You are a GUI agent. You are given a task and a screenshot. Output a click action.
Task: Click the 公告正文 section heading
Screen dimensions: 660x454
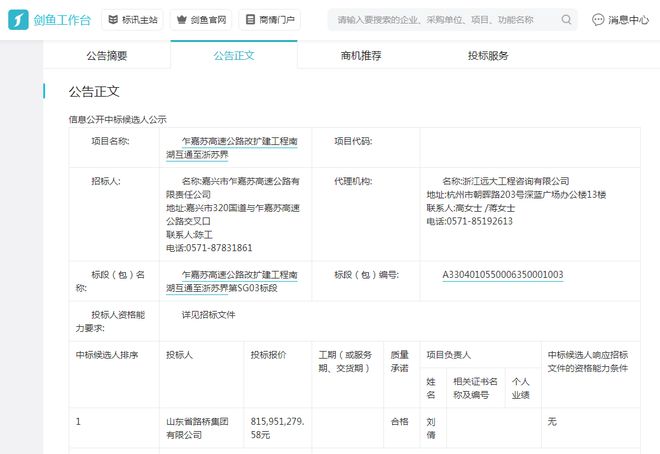tap(94, 91)
